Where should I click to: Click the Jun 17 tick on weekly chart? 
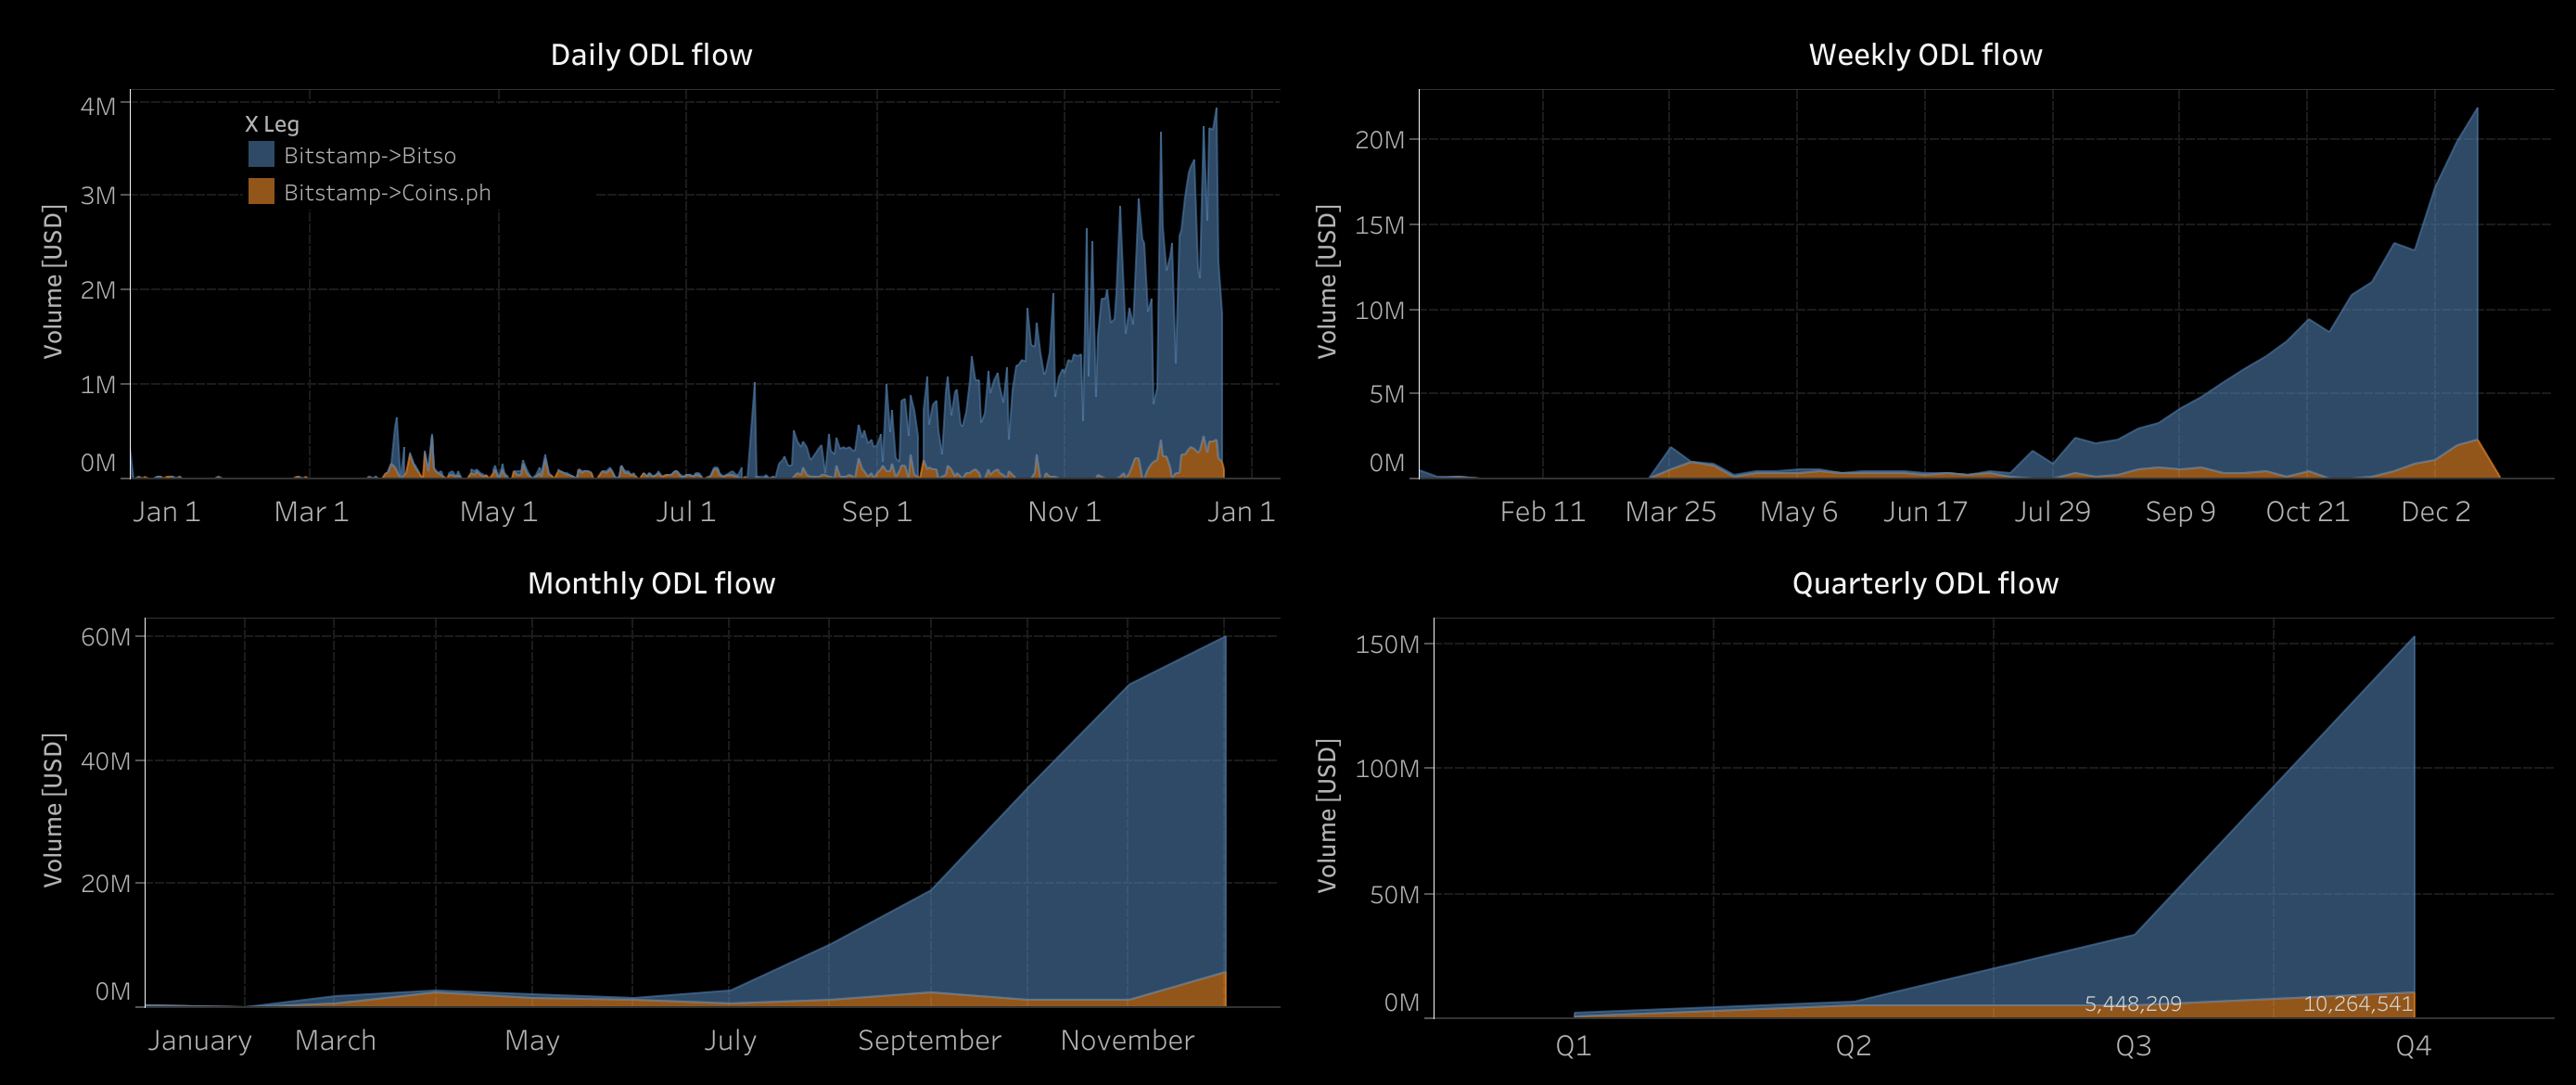click(1925, 512)
